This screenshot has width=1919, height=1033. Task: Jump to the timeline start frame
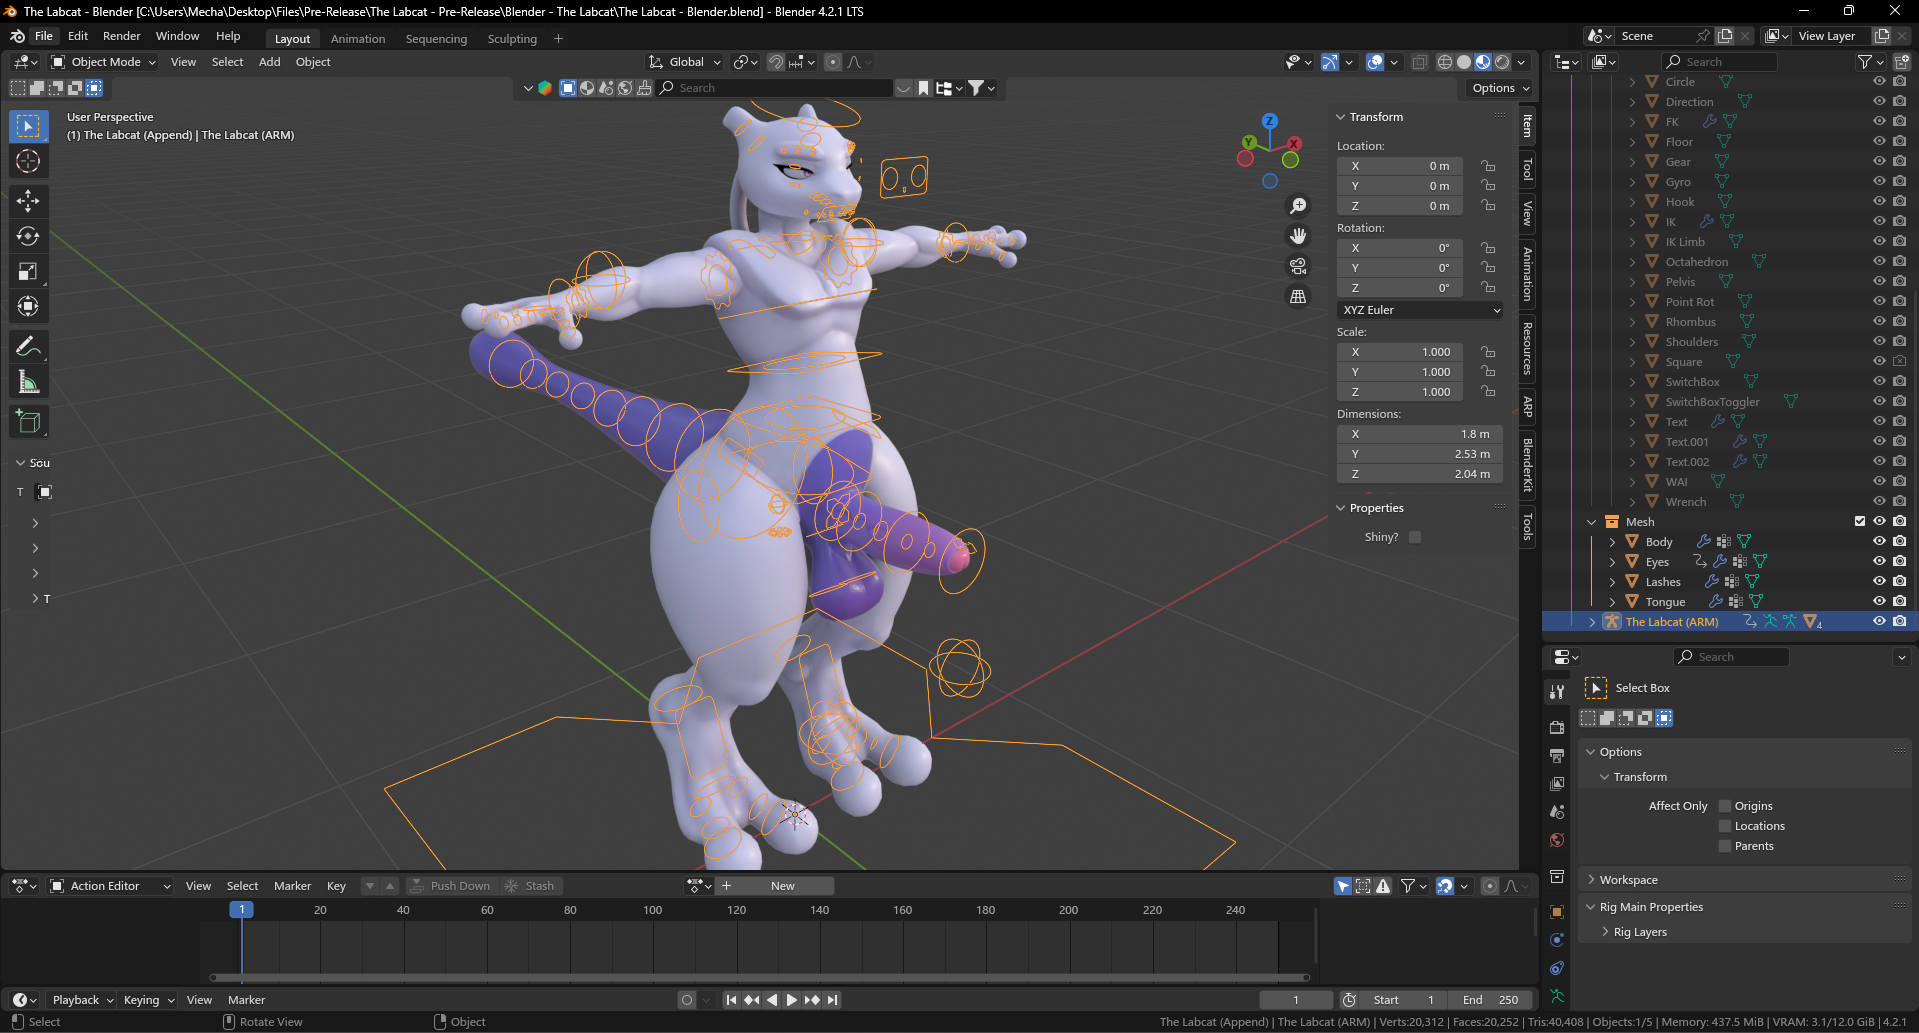tap(731, 1000)
